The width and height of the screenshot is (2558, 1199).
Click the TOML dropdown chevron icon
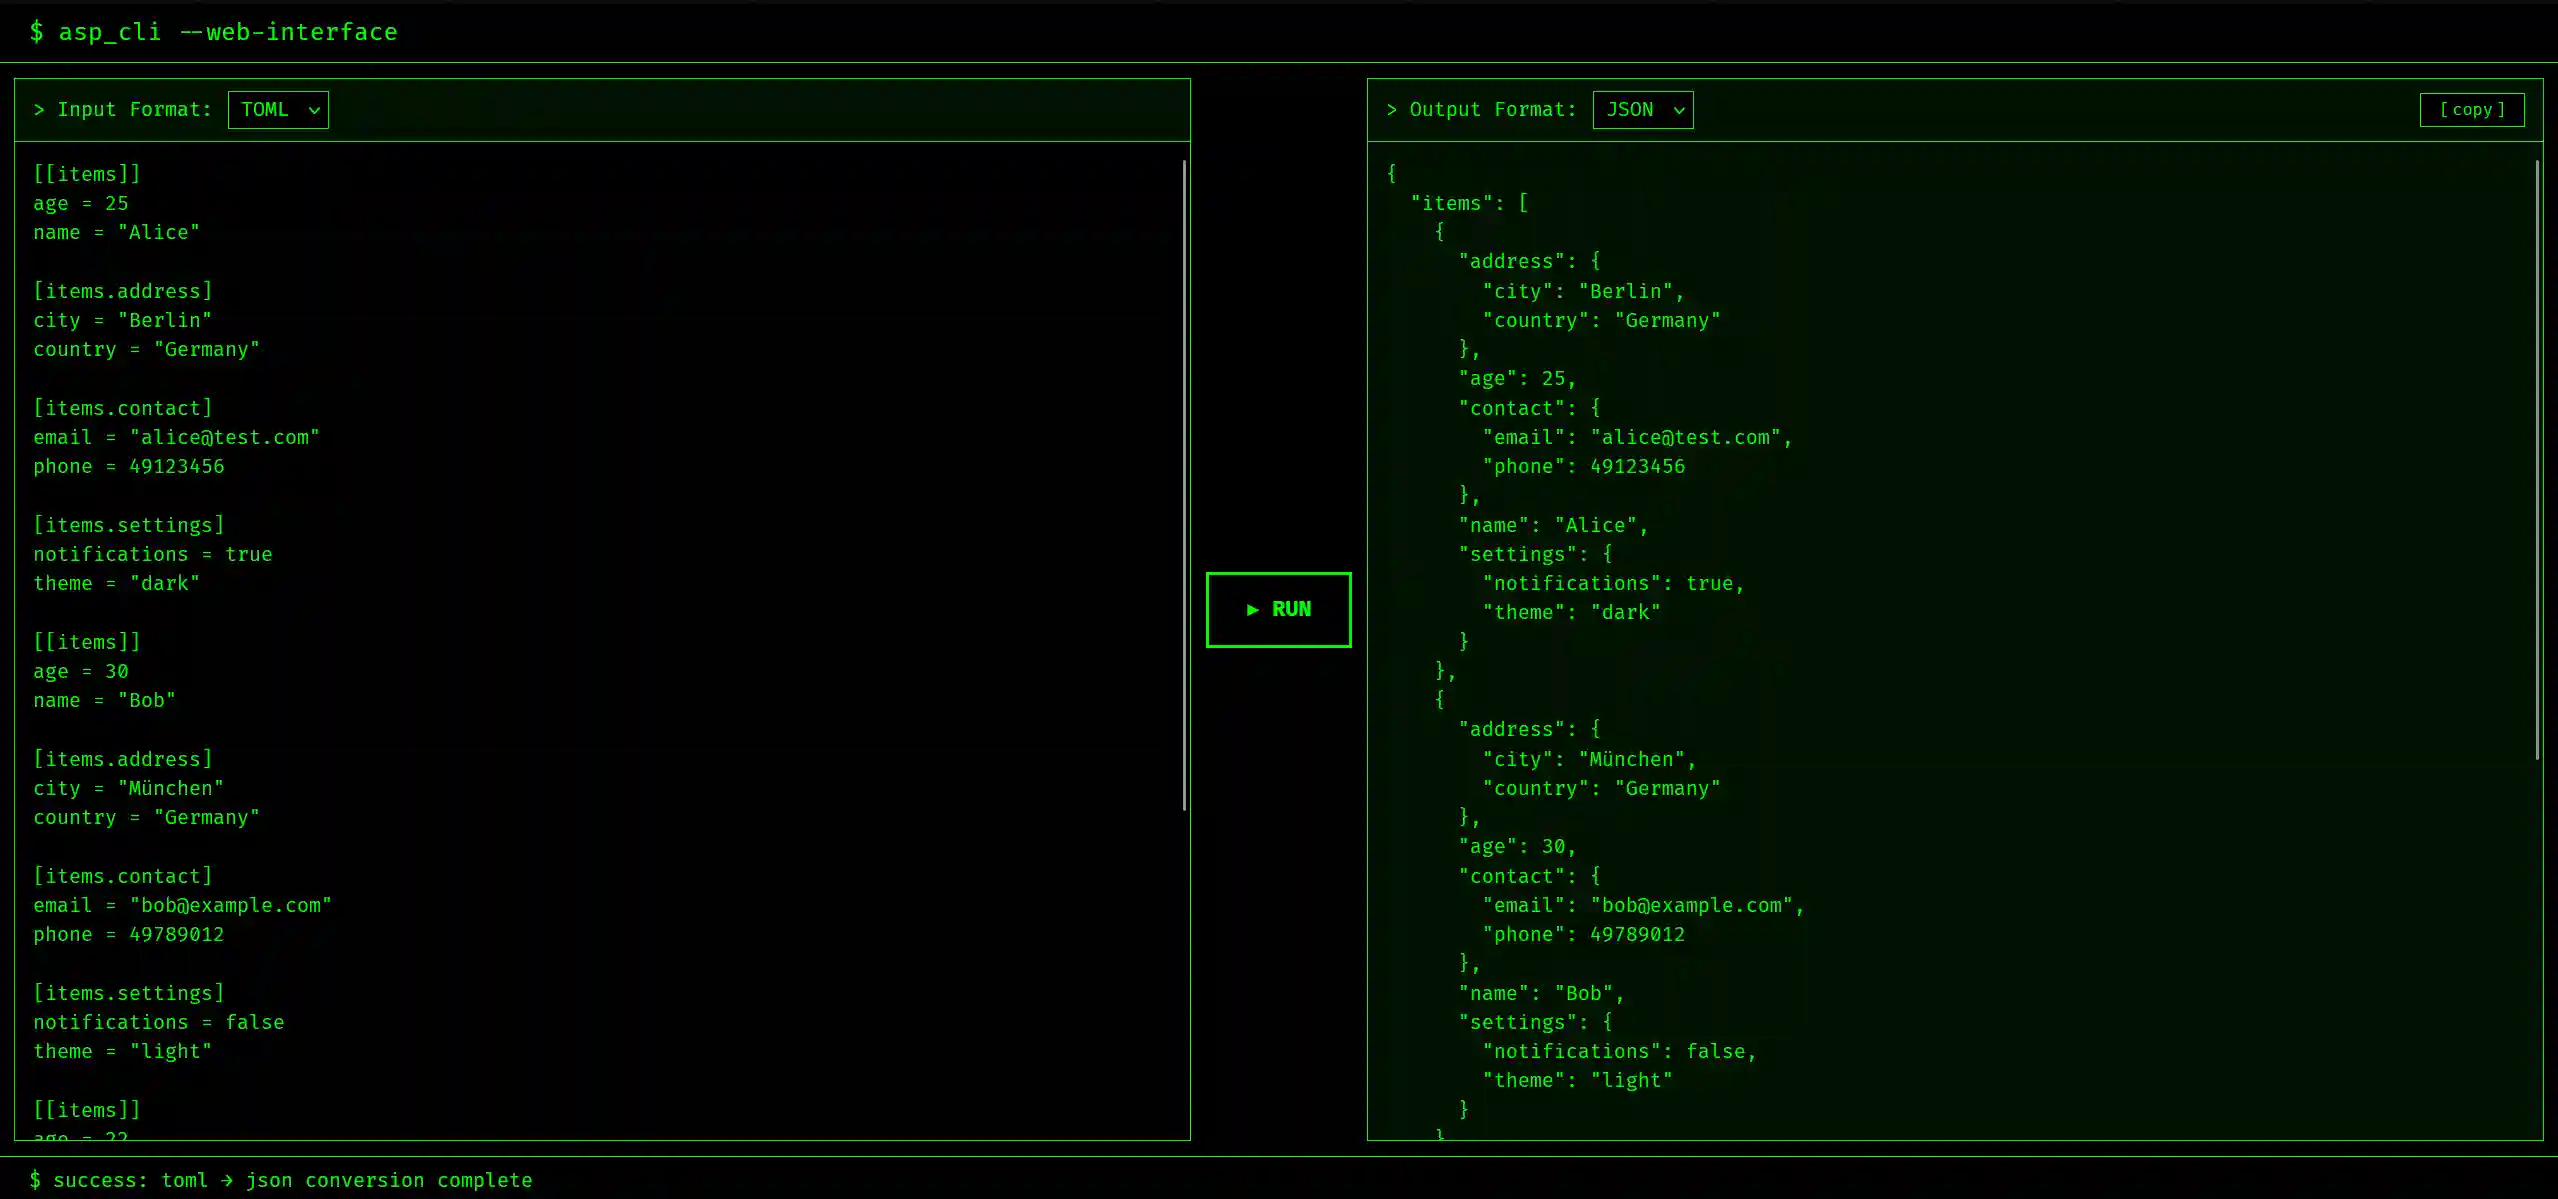click(313, 111)
